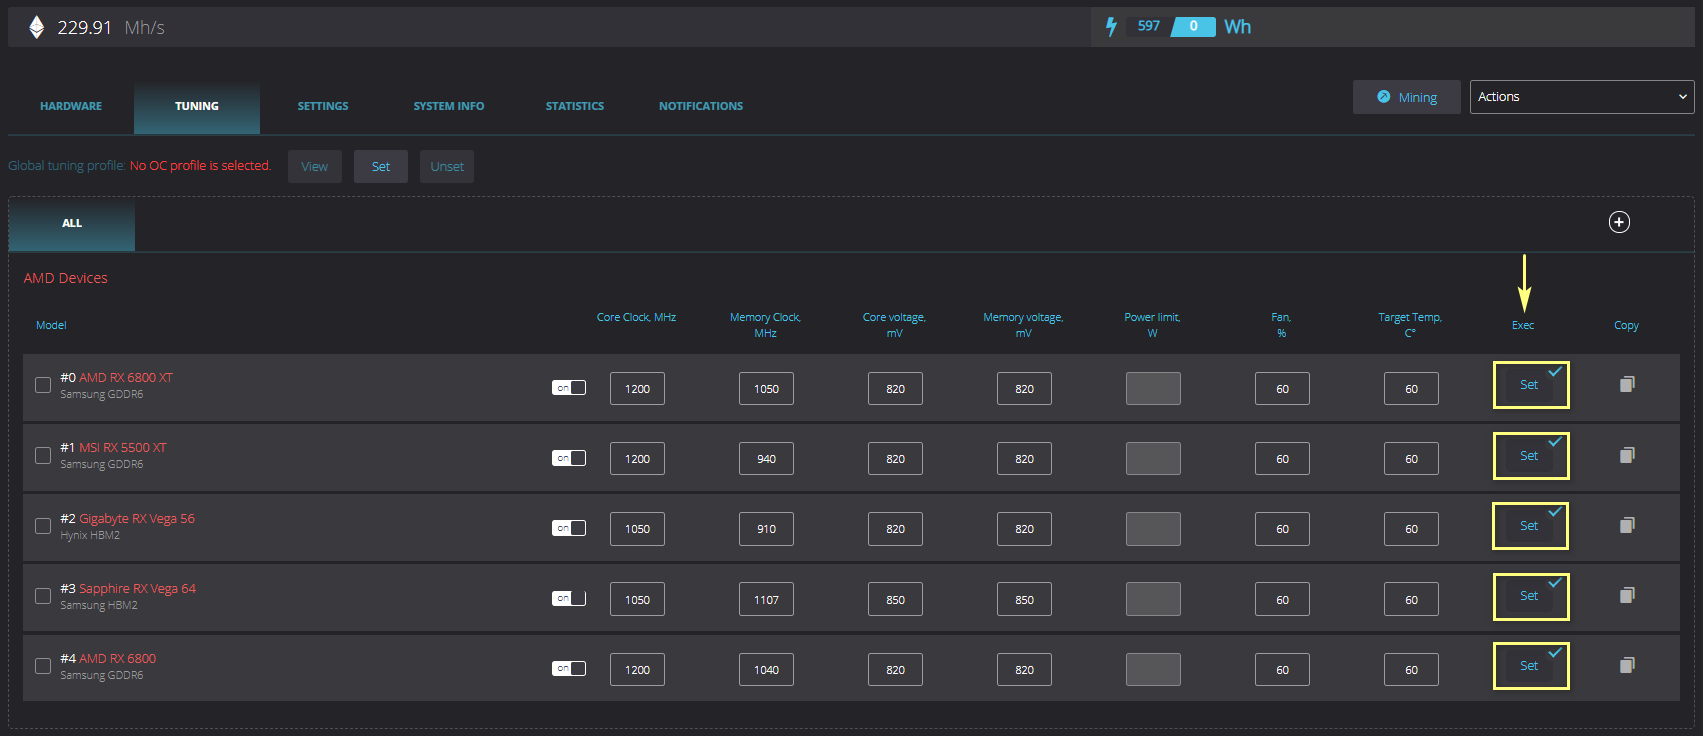This screenshot has width=1703, height=736.
Task: Apply Set for #2 Gigabyte RX Vega 56
Action: pos(1529,526)
